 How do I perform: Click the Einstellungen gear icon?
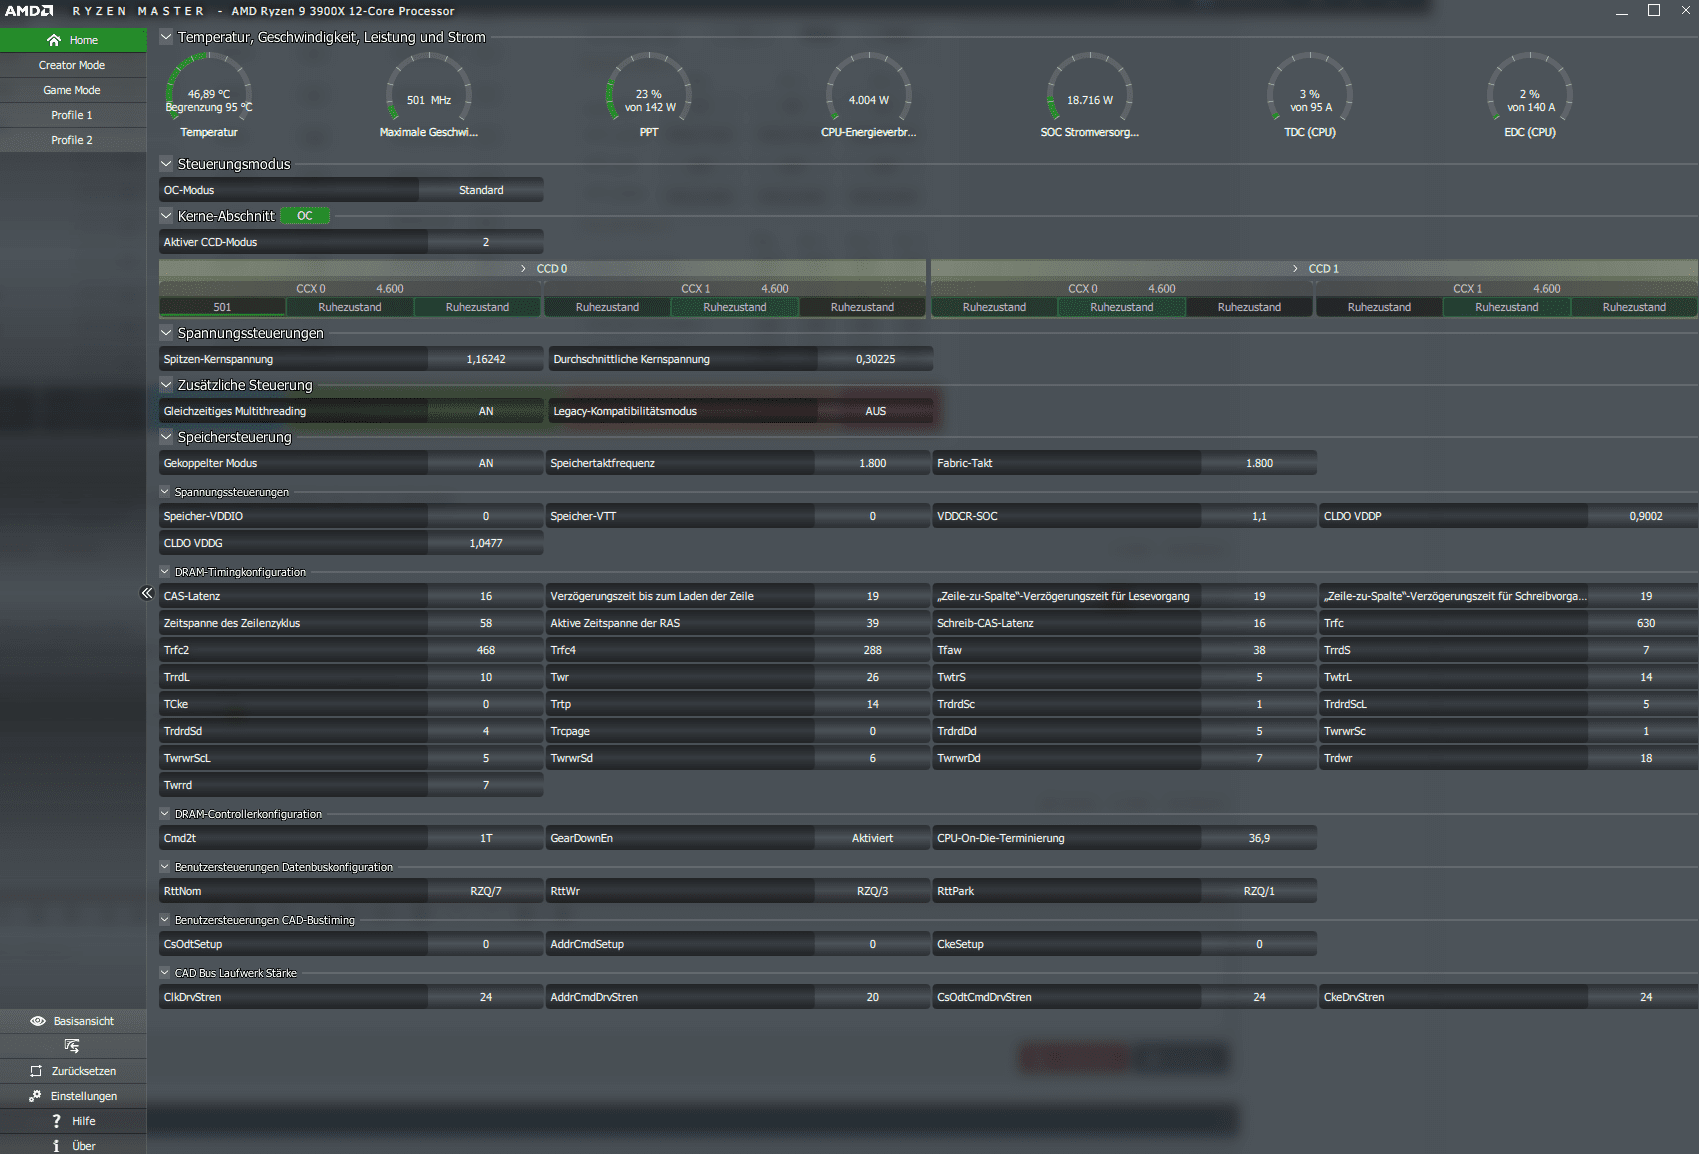coord(35,1096)
